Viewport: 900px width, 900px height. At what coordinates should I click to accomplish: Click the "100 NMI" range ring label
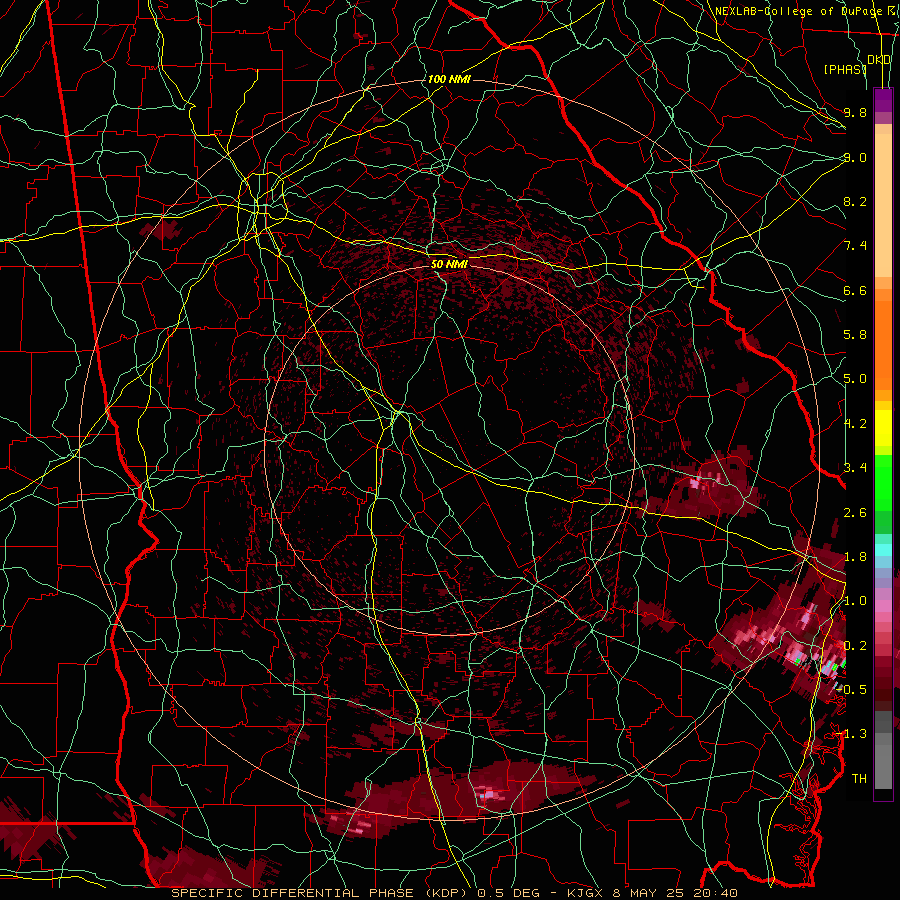click(449, 79)
